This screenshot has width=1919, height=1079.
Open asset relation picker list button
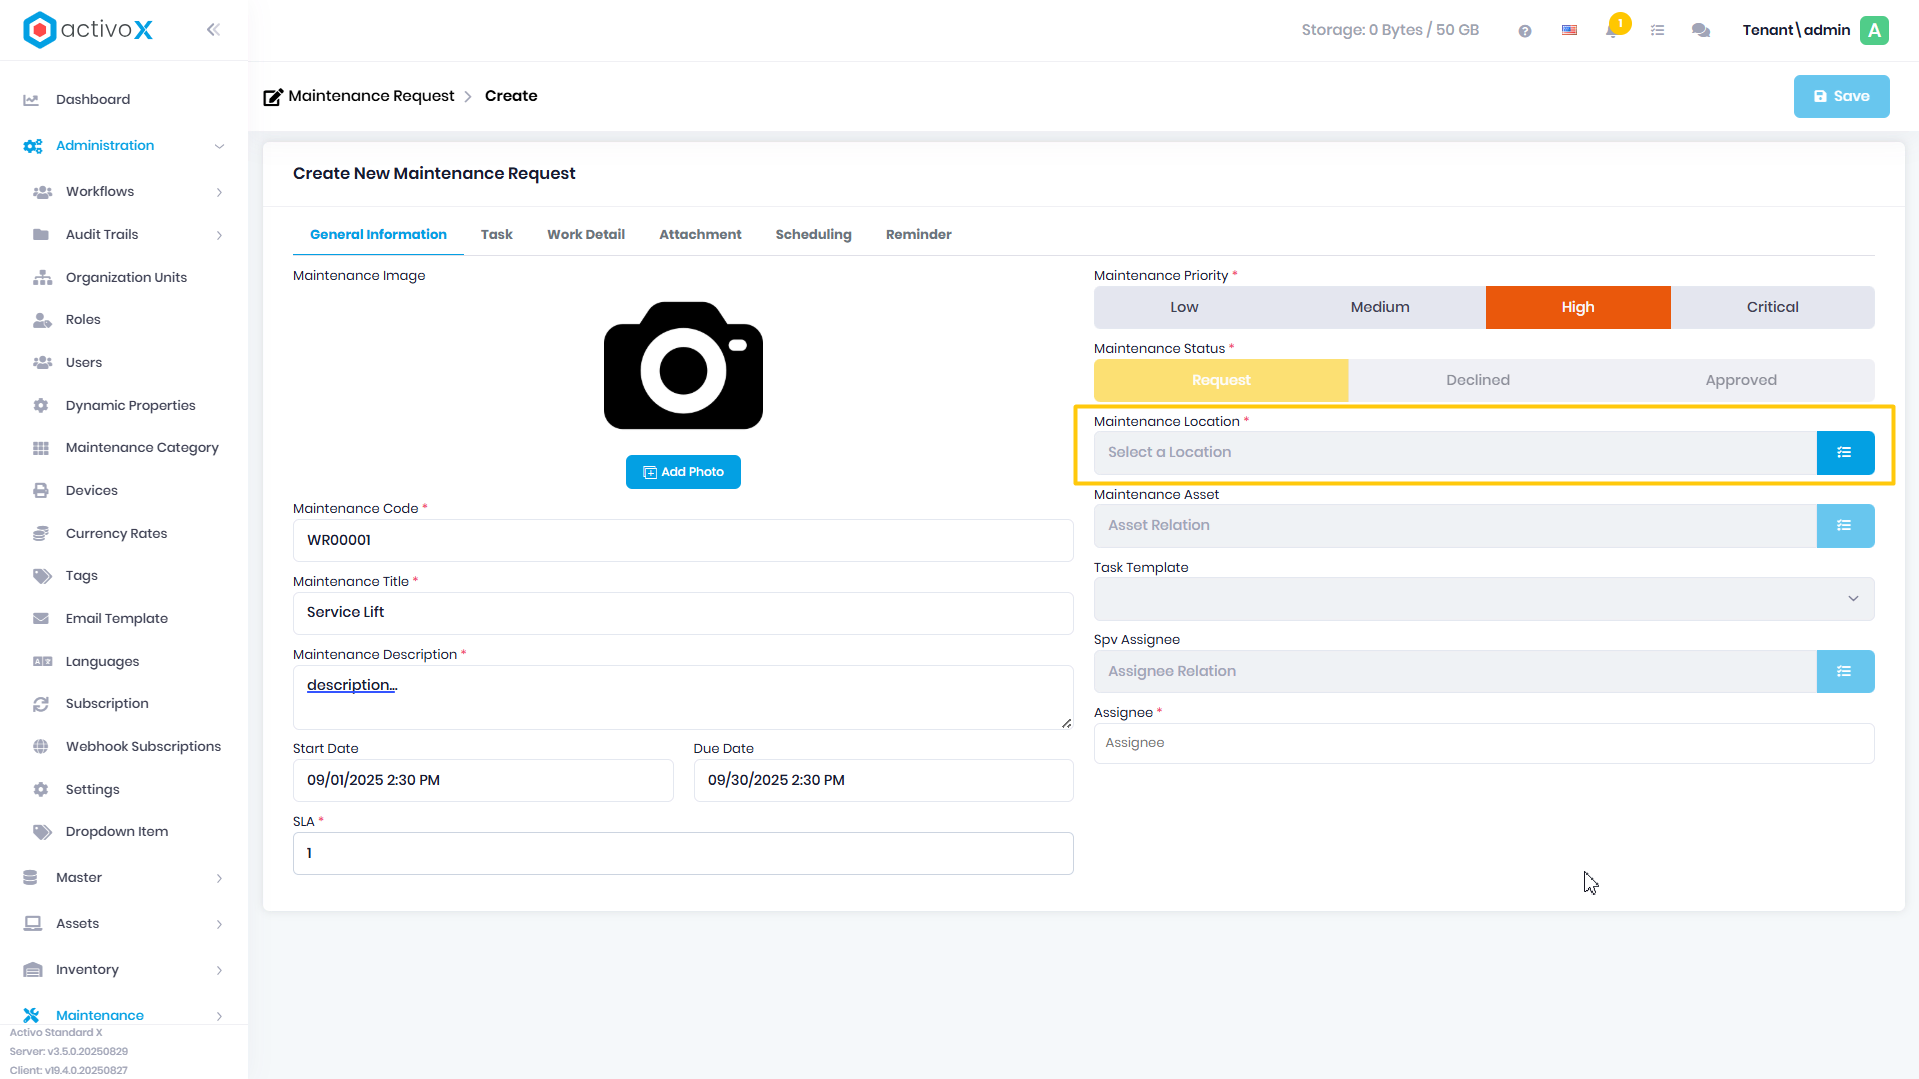1845,526
